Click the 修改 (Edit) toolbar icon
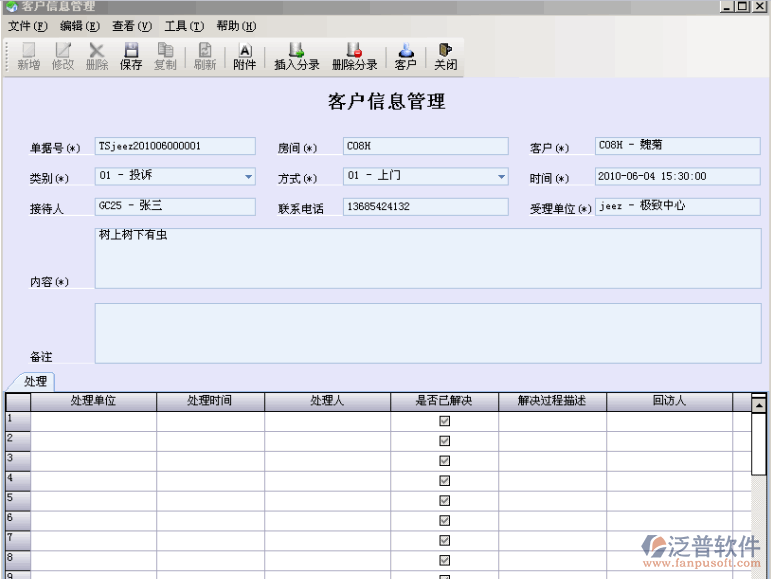Image resolution: width=771 pixels, height=579 pixels. (x=63, y=56)
